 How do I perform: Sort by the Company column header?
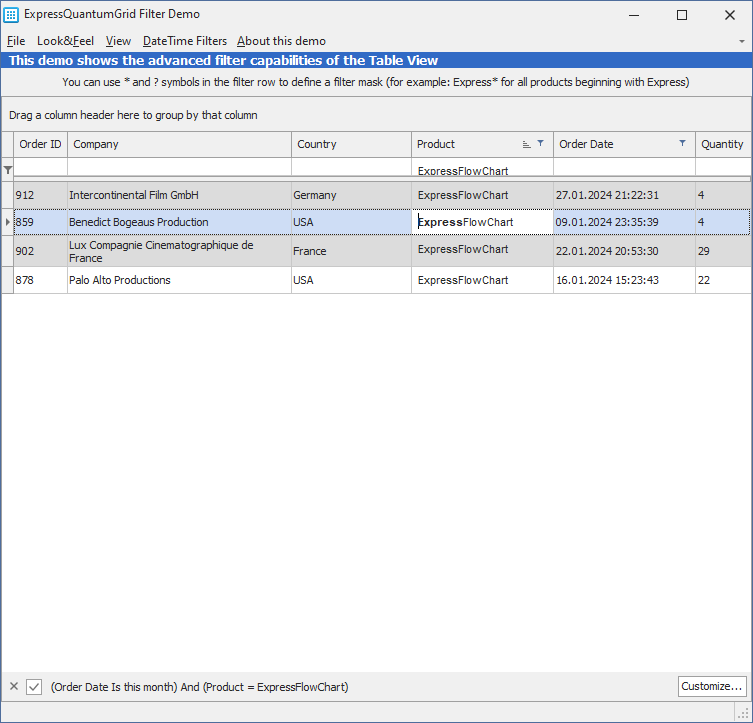tap(179, 144)
